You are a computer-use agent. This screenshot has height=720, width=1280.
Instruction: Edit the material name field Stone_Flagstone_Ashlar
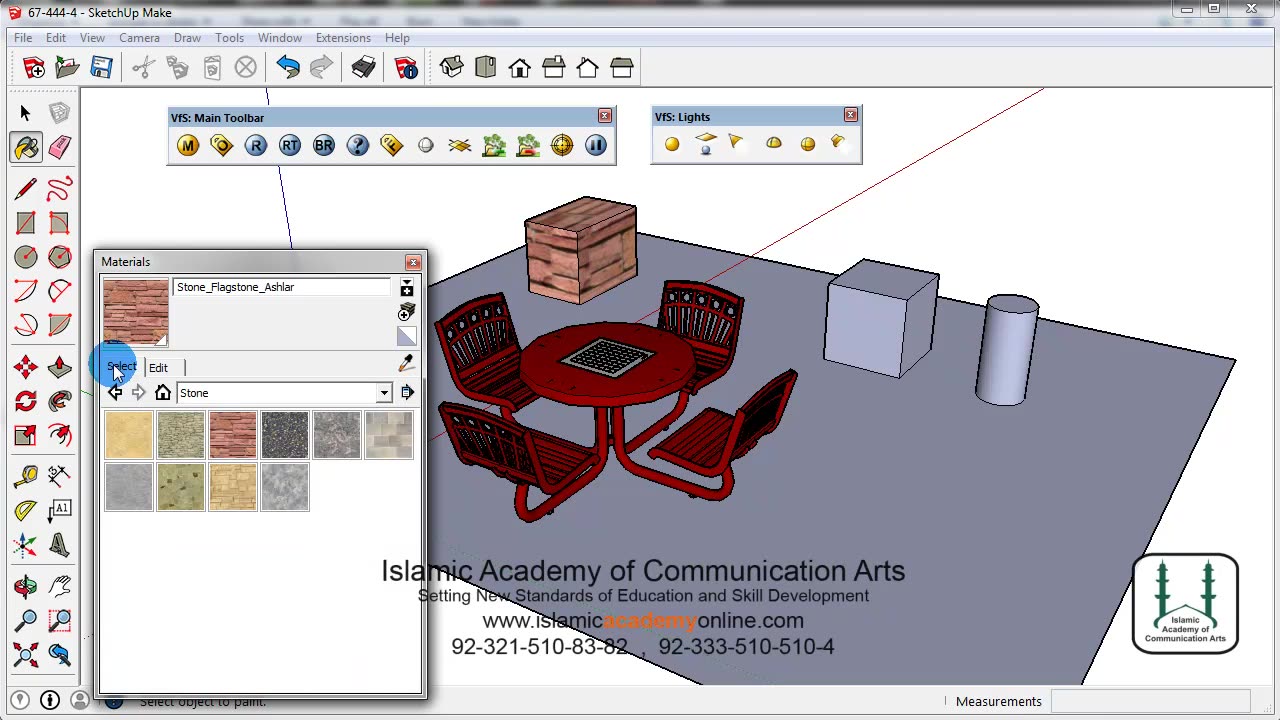pos(282,287)
